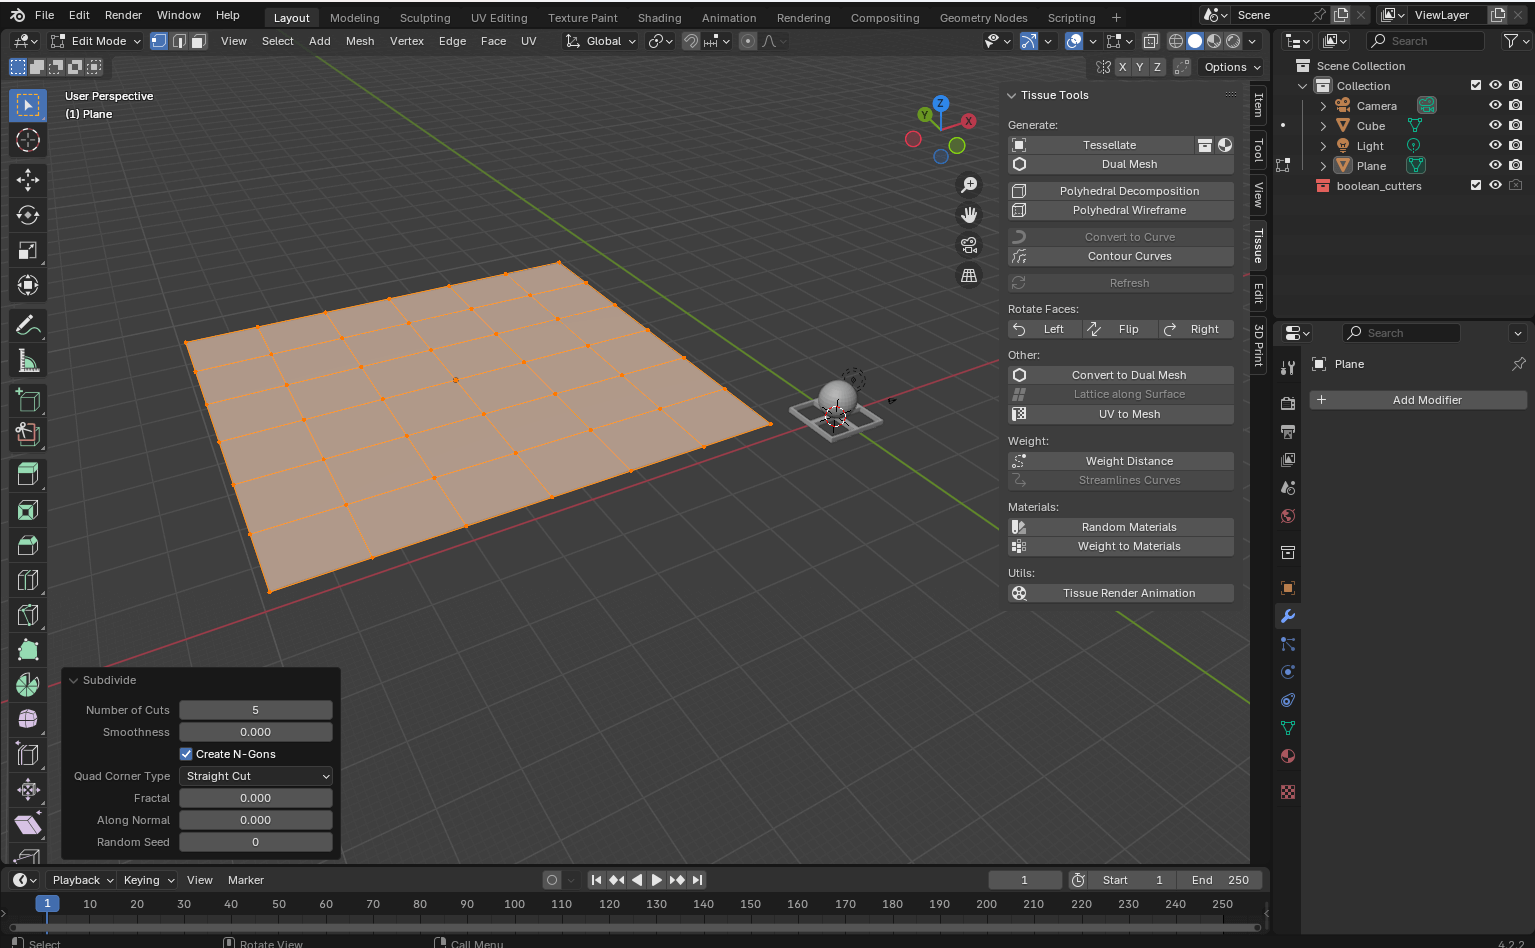Screen dimensions: 1535x948
Task: Enable vertex select mode
Action: click(159, 41)
